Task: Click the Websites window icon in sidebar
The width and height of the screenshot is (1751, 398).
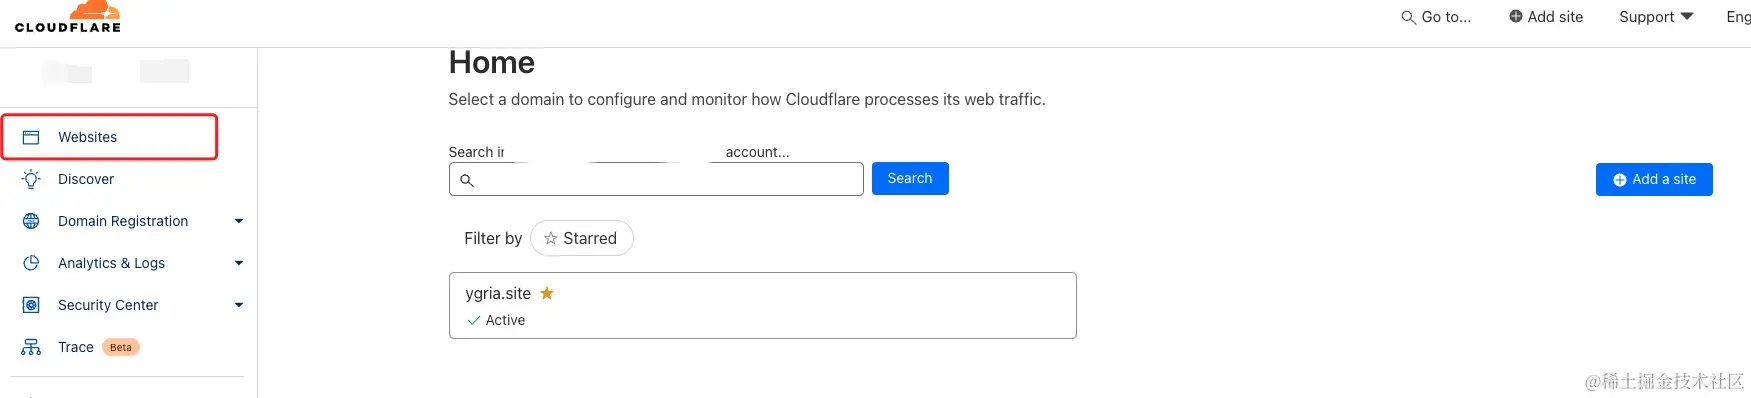Action: pos(31,137)
